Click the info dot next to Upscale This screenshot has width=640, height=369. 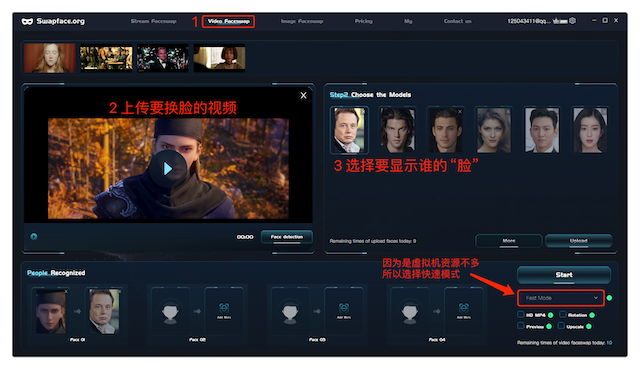(589, 327)
